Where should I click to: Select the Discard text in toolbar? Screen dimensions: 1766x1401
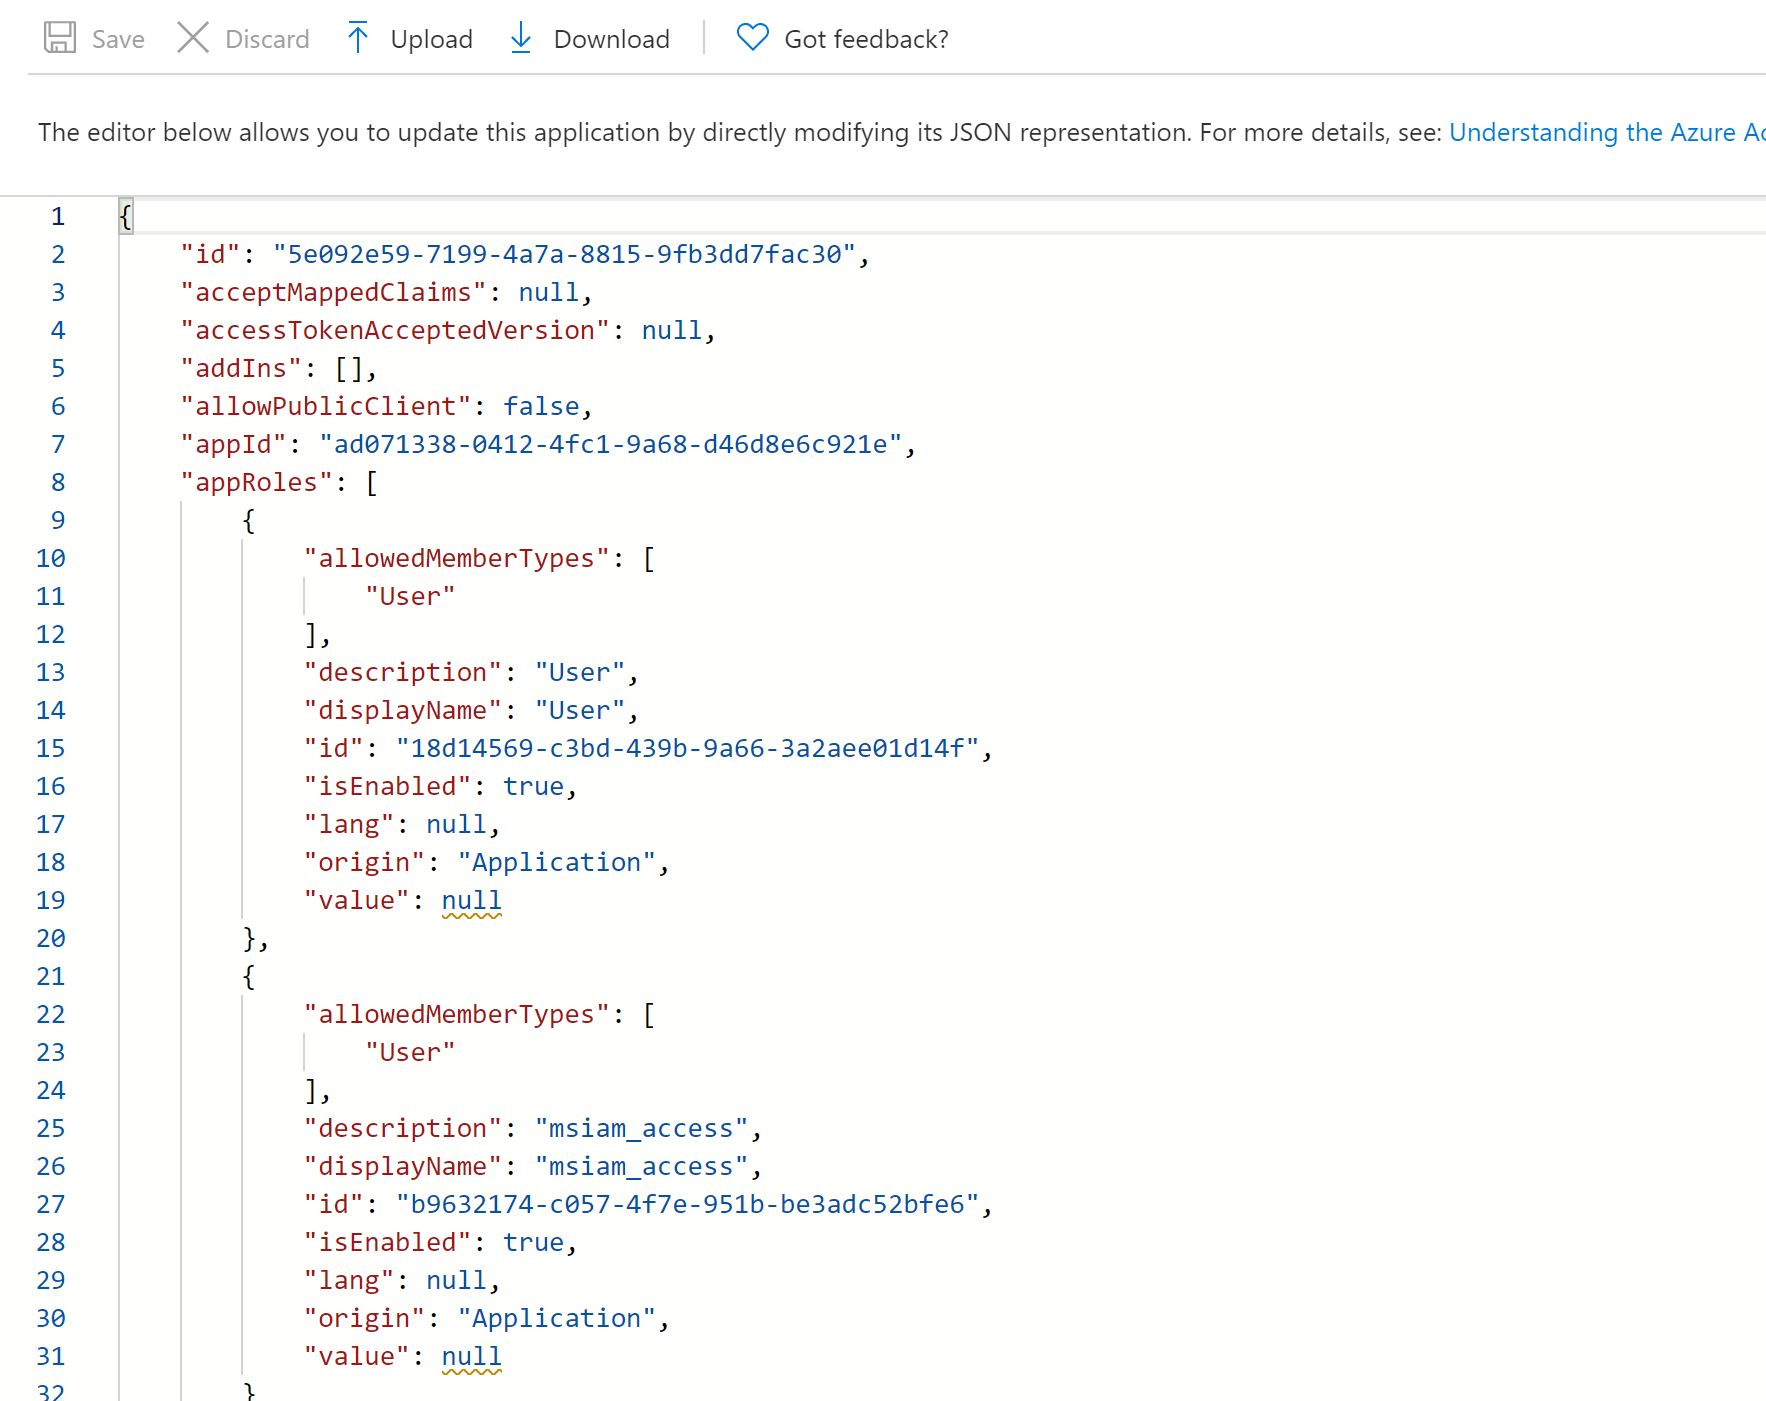267,39
